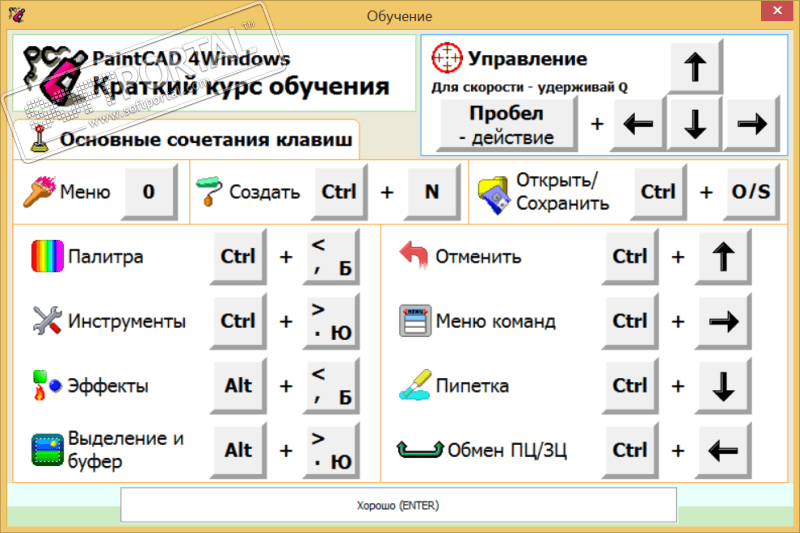Click the Меню команд window icon
The height and width of the screenshot is (533, 800).
click(415, 321)
